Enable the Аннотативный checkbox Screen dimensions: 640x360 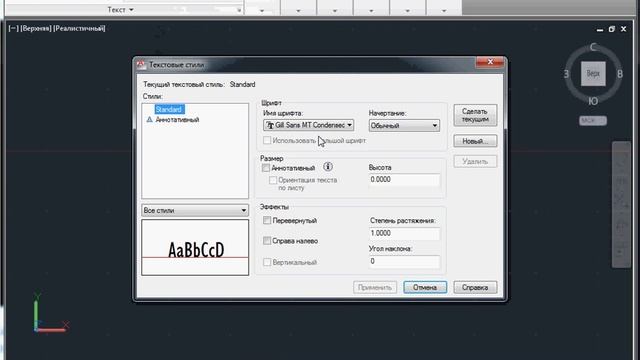(x=266, y=168)
